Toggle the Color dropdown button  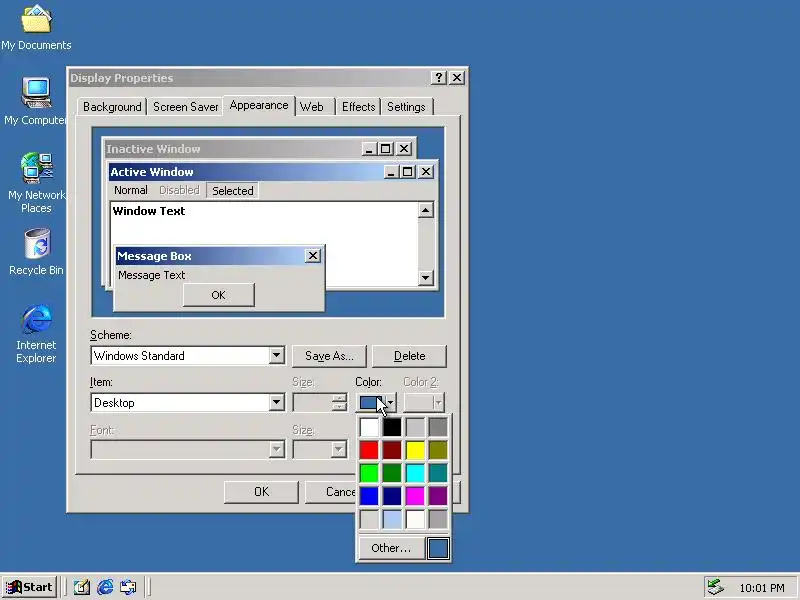[390, 403]
